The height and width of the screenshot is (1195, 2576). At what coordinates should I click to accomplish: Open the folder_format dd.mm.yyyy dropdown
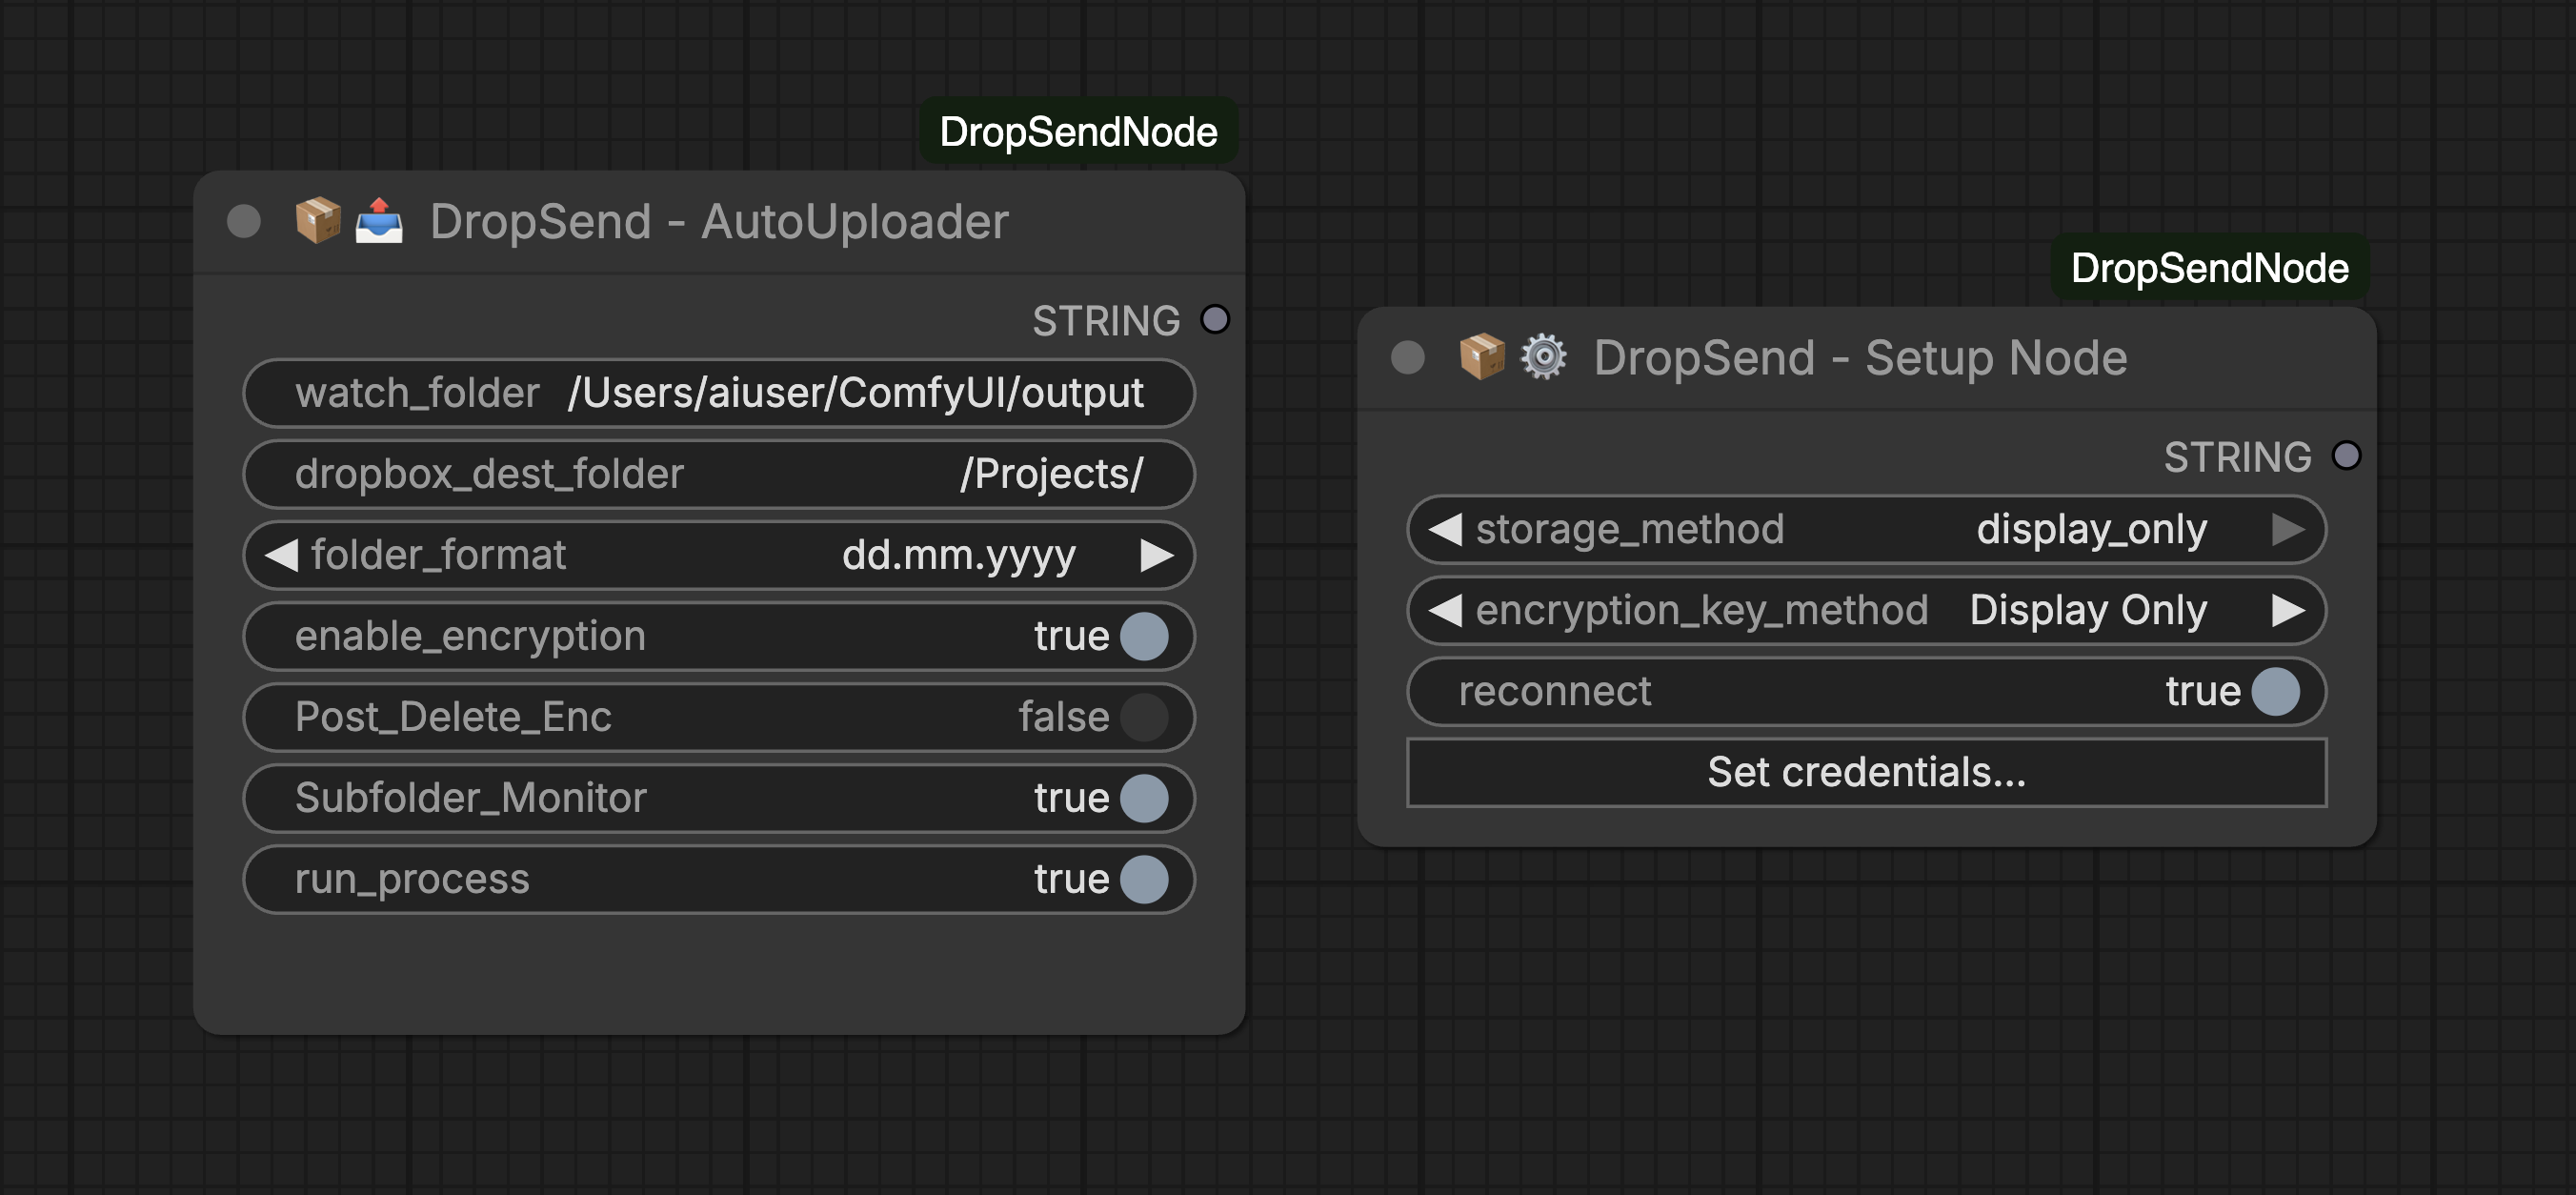718,554
